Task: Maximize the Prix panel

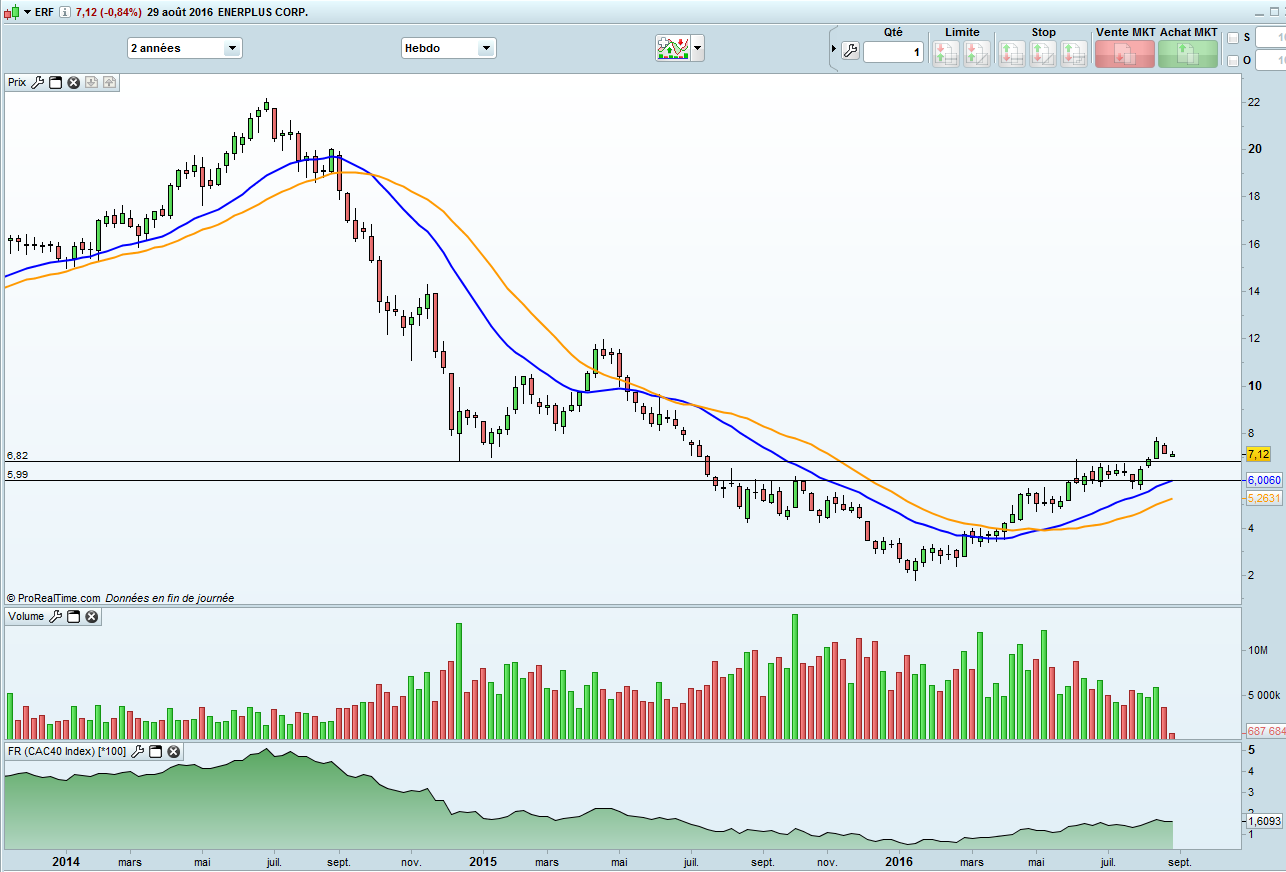Action: tap(56, 83)
